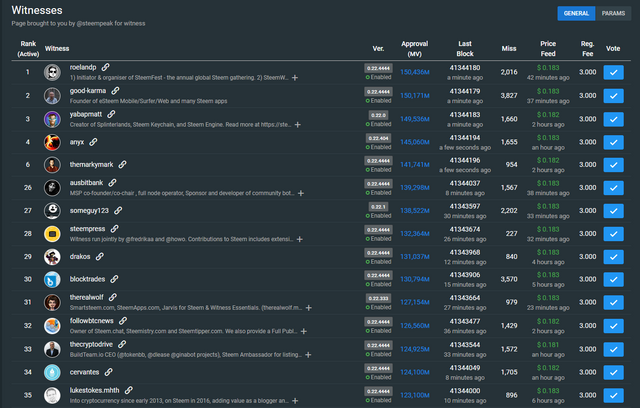Sort by Rank (Active) column header
The height and width of the screenshot is (408, 640).
click(x=28, y=49)
